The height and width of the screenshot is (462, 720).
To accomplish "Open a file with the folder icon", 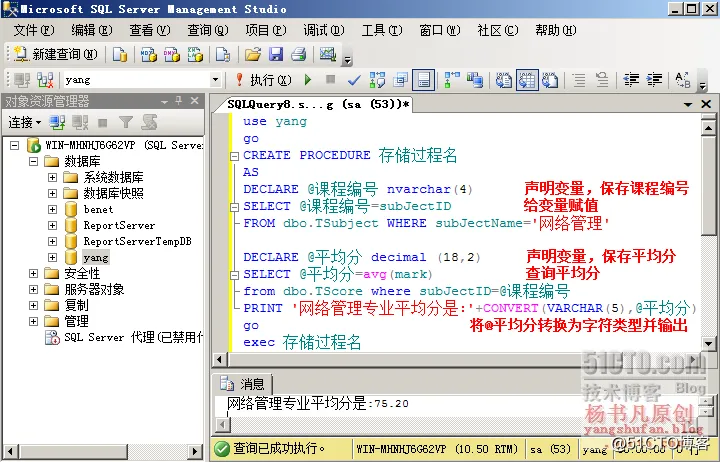I will point(253,54).
